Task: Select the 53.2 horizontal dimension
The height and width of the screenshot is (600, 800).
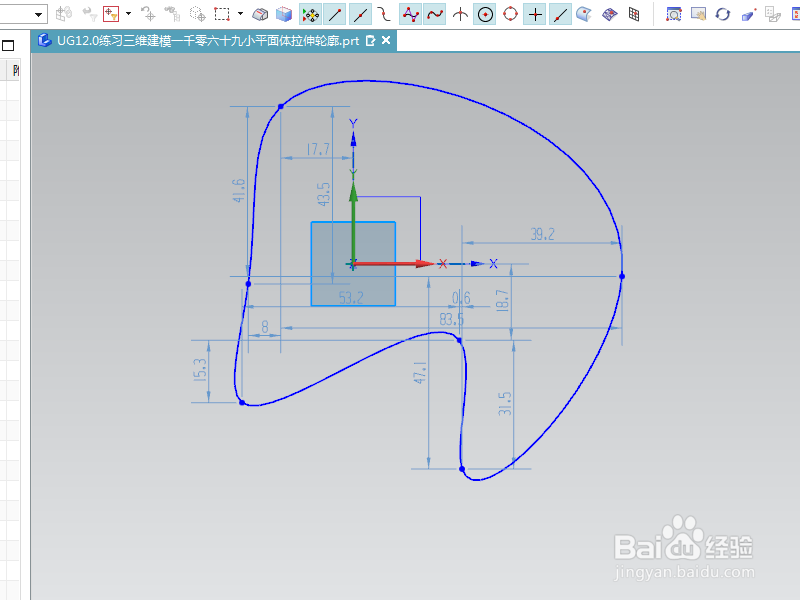Action: (351, 297)
